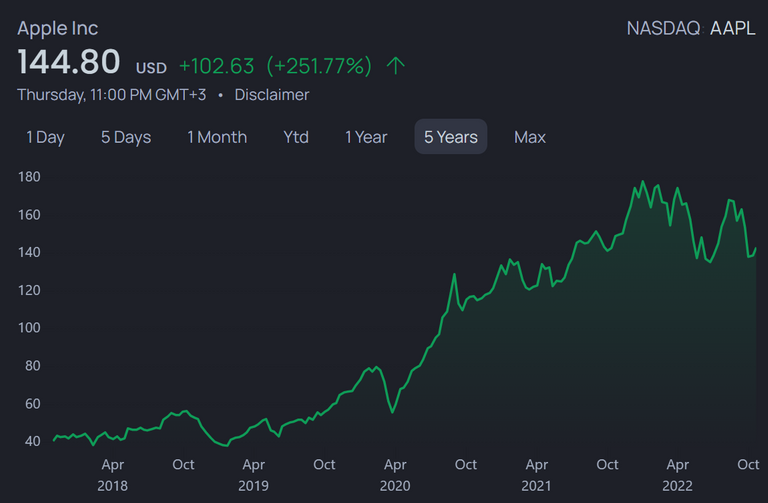Click the Apple Inc company name

click(58, 28)
